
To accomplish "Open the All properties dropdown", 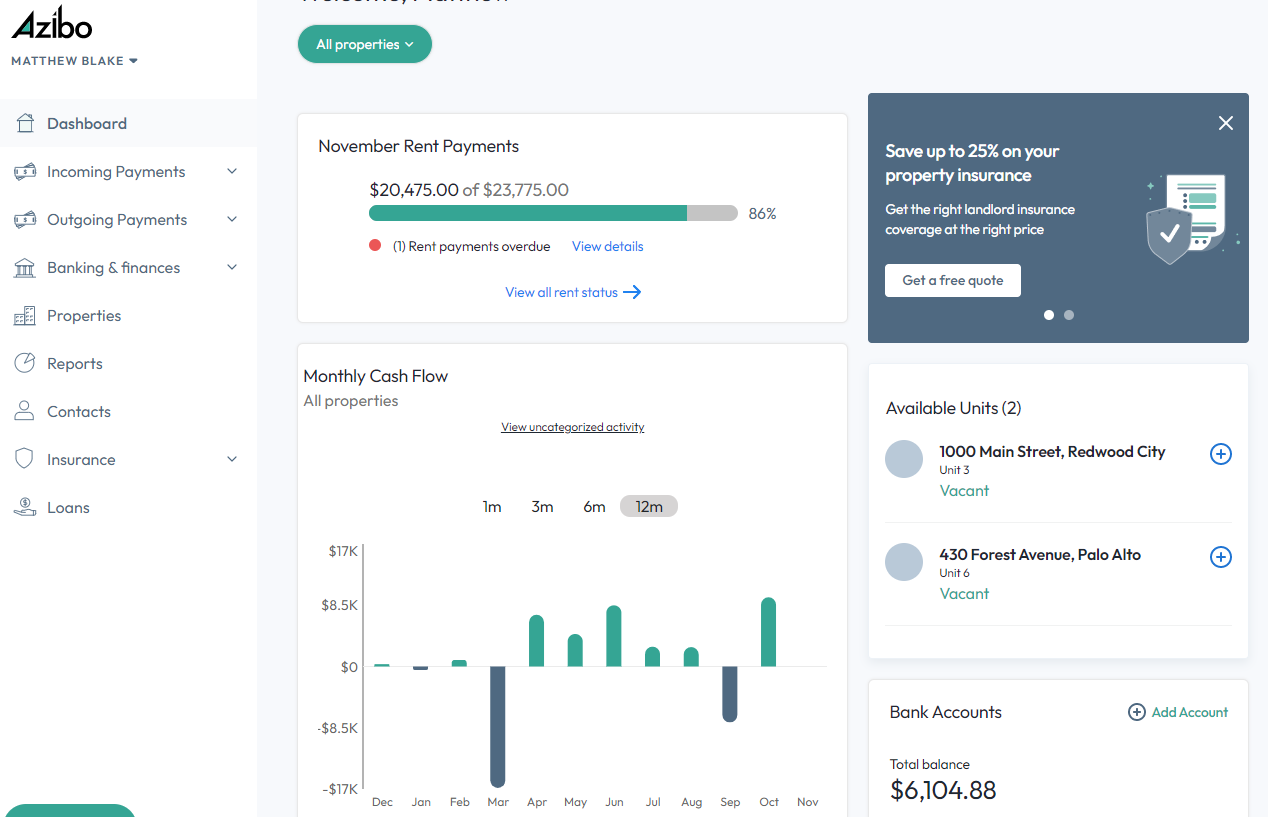I will [x=364, y=44].
